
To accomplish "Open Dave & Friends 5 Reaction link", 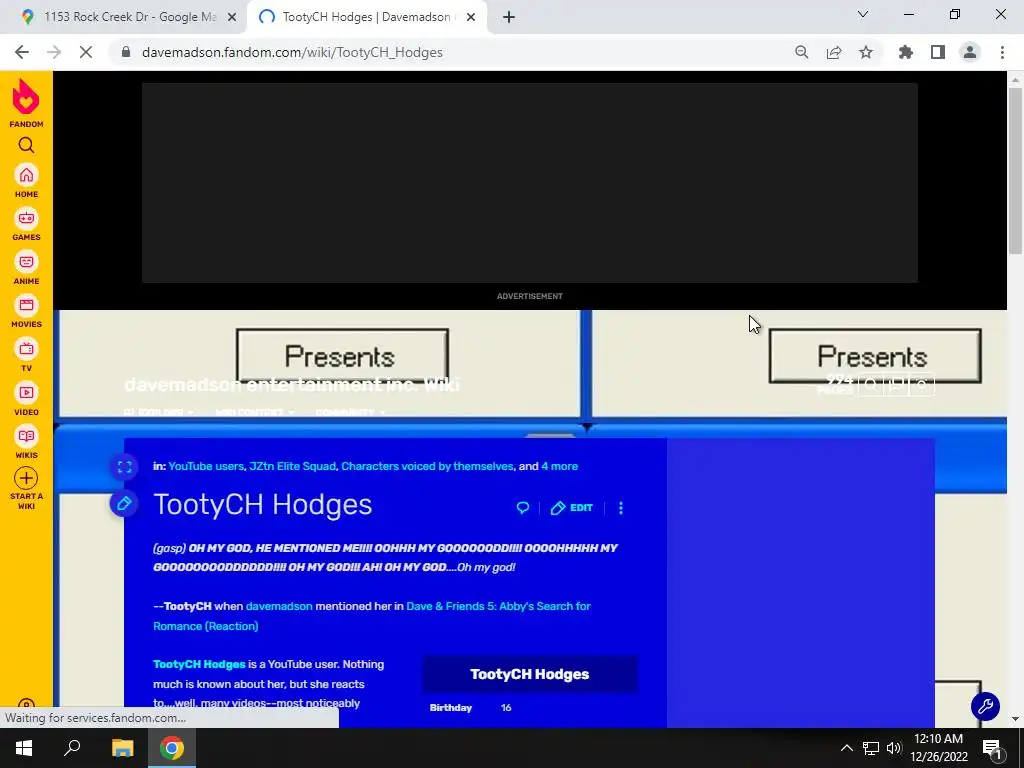I will click(x=372, y=616).
